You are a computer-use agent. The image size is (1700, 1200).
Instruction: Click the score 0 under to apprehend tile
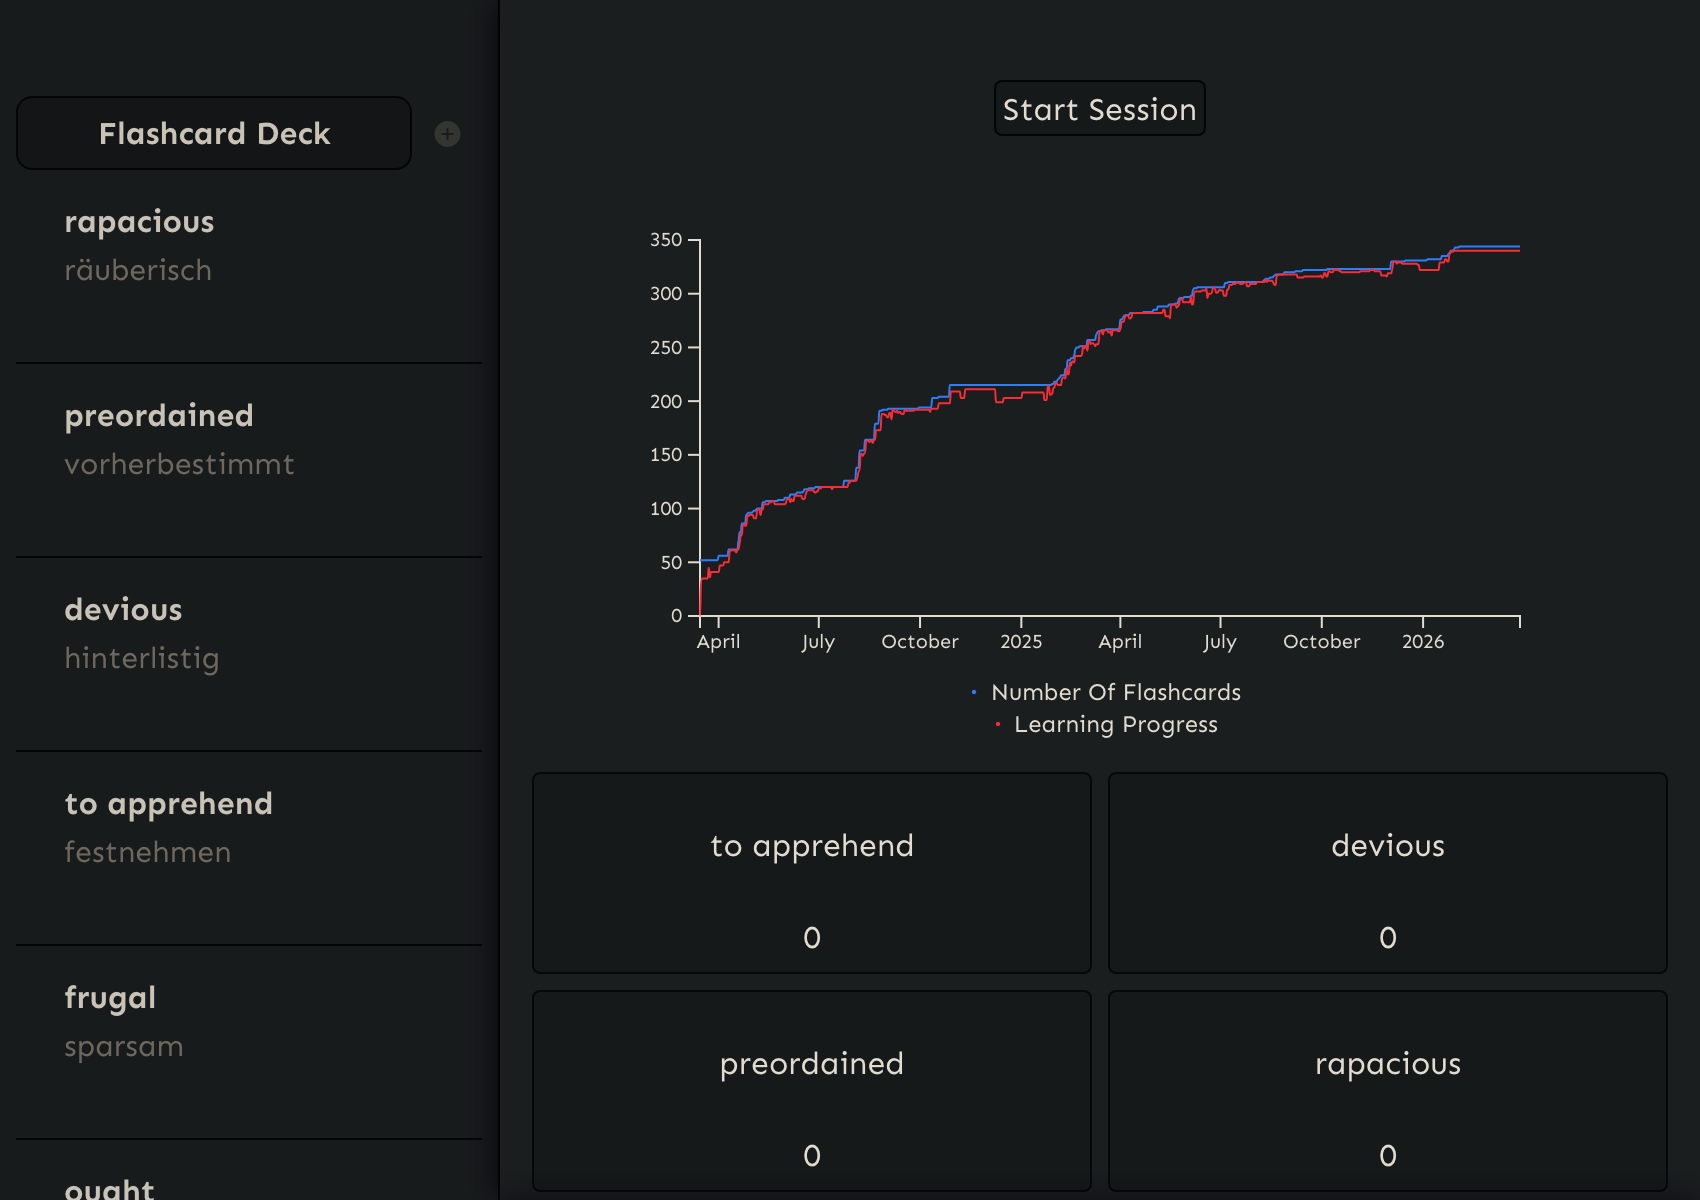812,937
